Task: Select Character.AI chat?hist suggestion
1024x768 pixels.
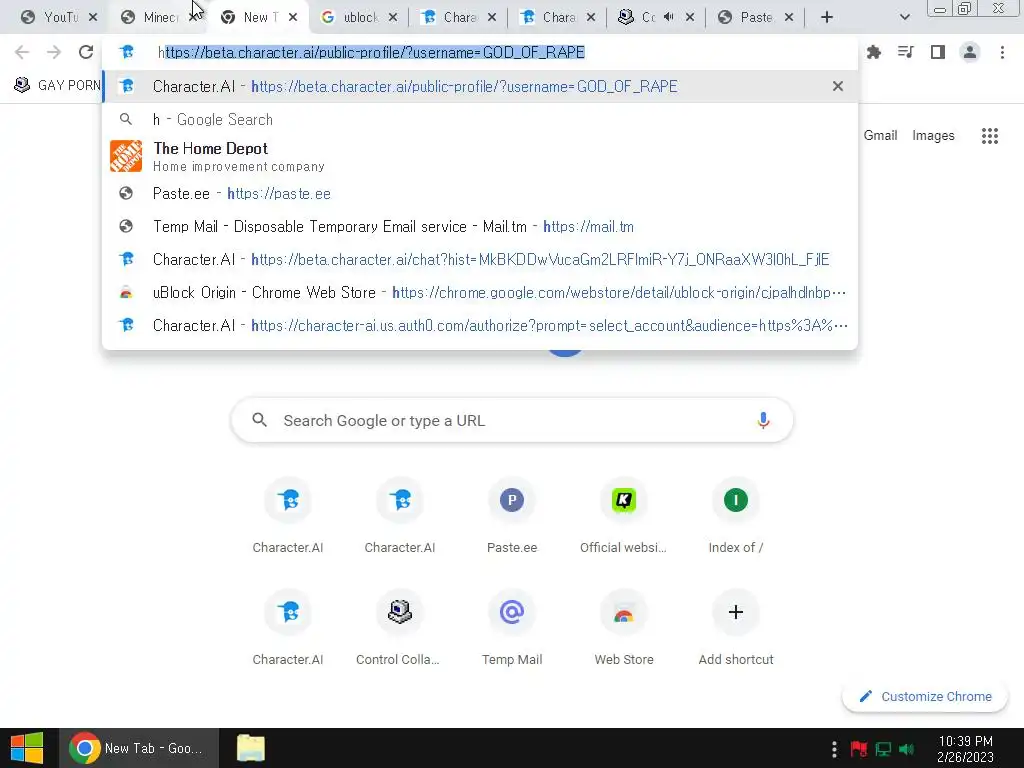Action: click(x=480, y=259)
